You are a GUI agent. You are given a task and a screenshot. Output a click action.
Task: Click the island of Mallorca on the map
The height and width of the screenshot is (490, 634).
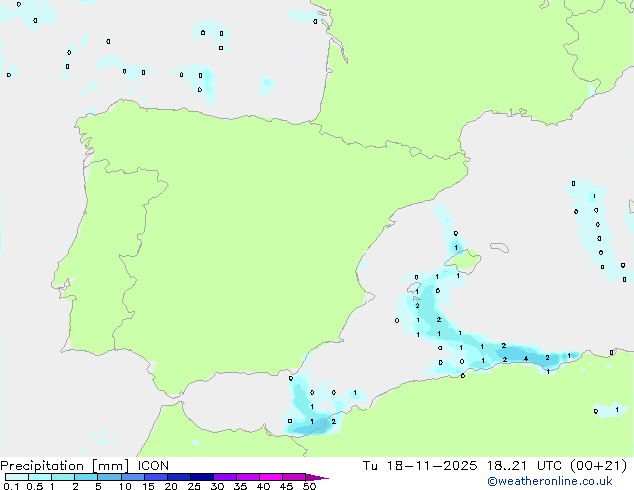tap(469, 264)
